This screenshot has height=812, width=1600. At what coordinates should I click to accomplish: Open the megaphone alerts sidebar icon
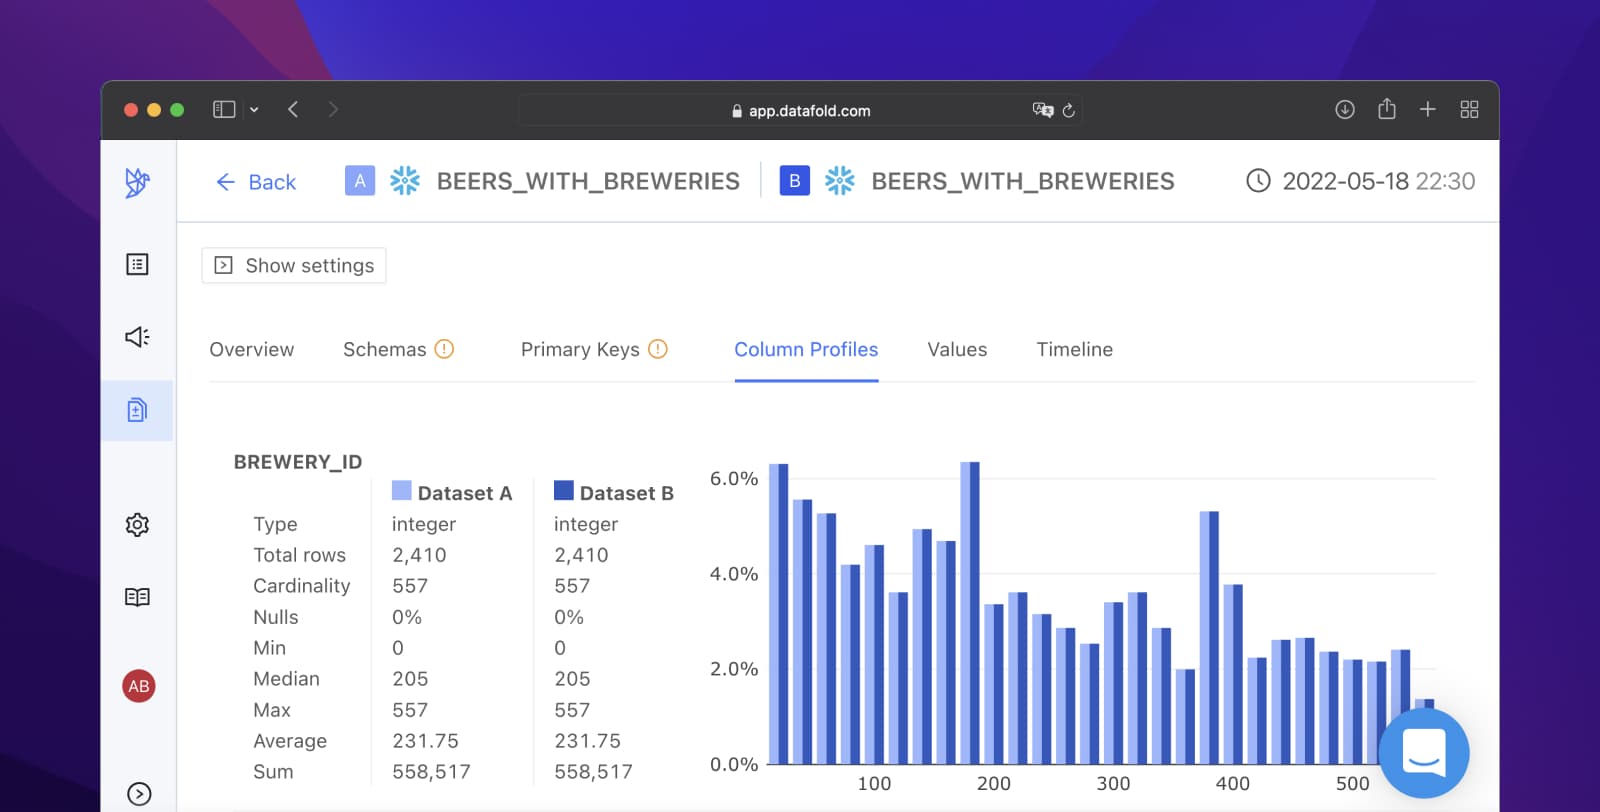tap(137, 337)
